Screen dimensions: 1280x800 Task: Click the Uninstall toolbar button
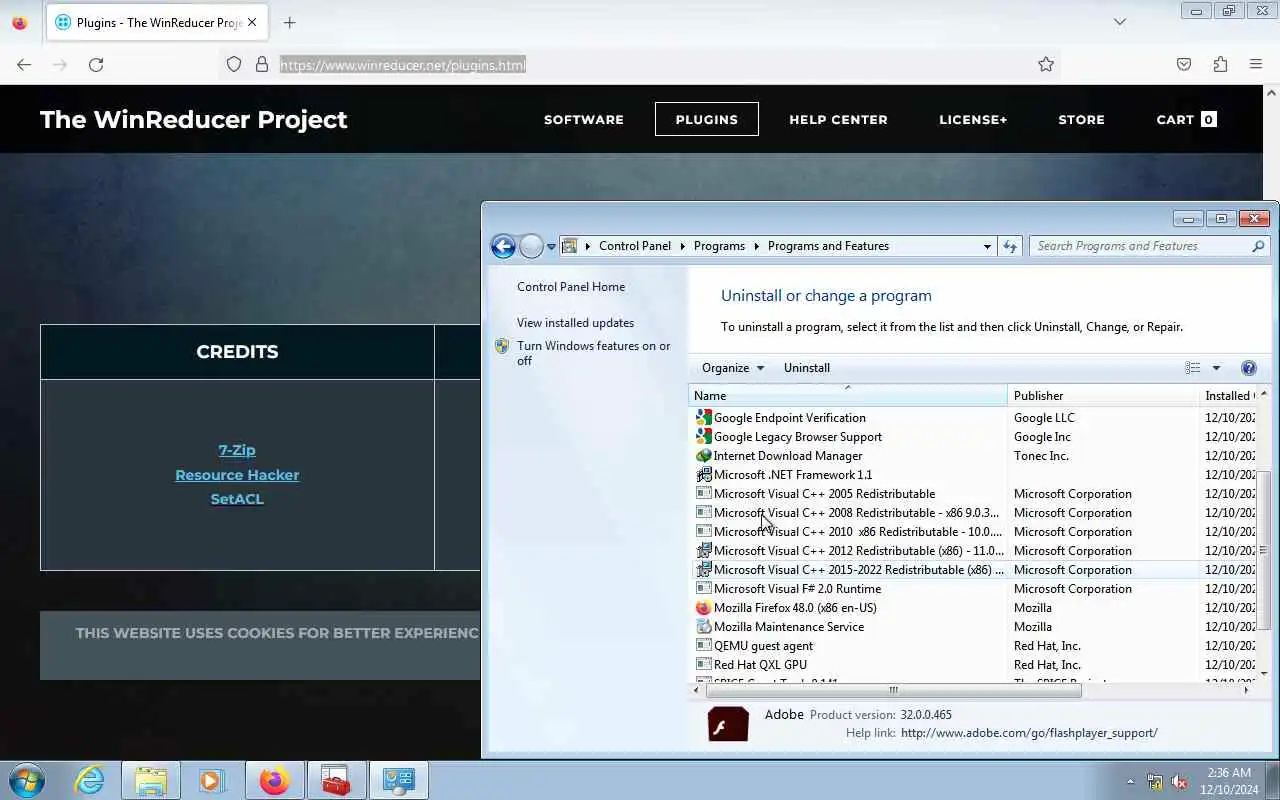click(x=807, y=368)
